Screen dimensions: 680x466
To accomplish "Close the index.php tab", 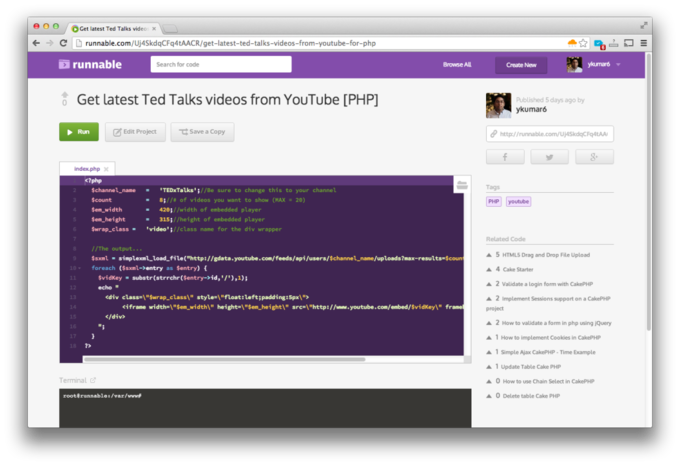I will tap(106, 169).
